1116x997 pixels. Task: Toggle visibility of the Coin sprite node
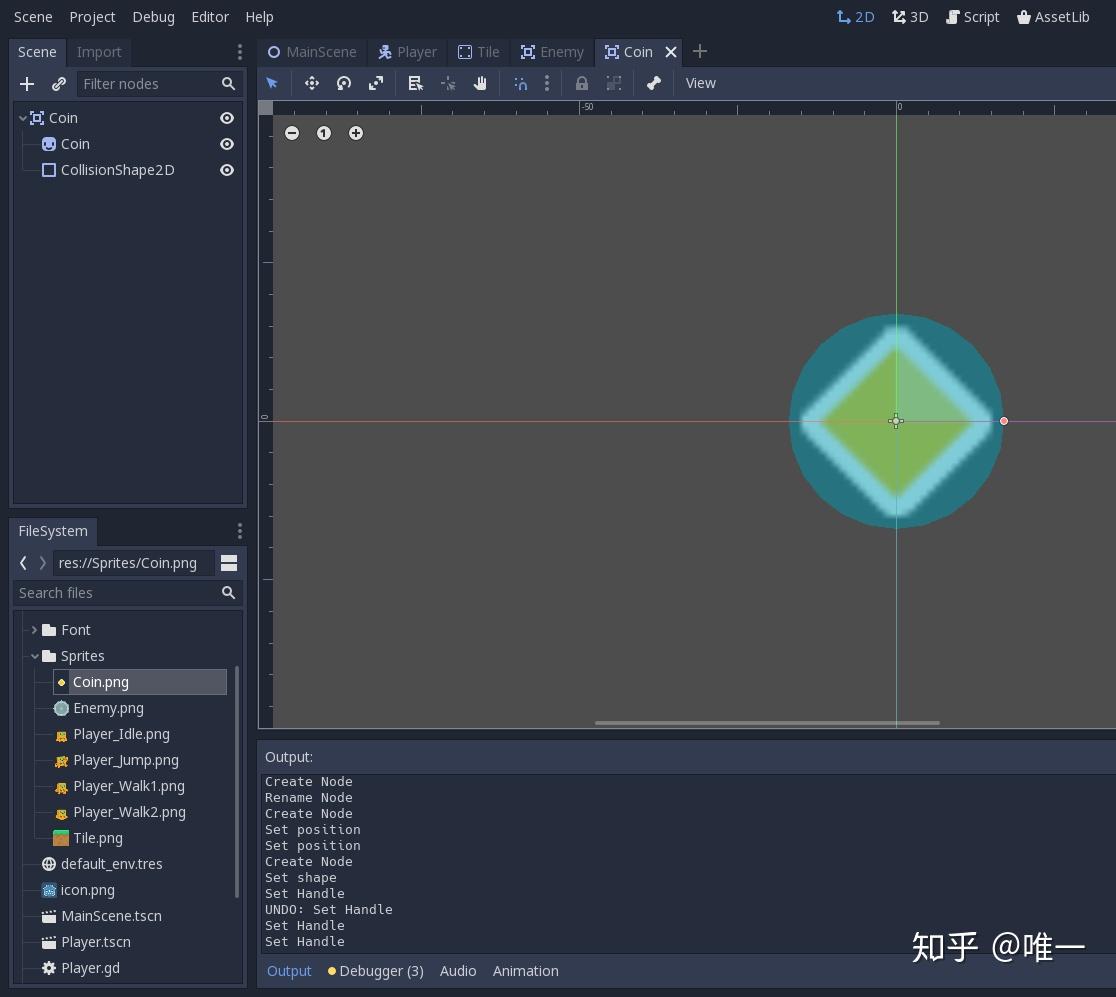coord(226,144)
